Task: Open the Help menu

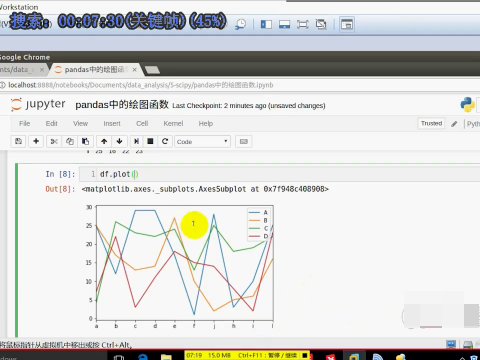Action: tap(206, 124)
